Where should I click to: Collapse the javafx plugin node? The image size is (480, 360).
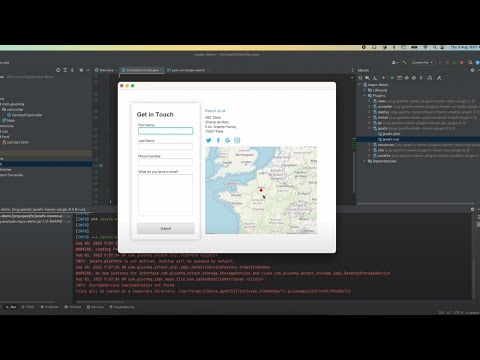pyautogui.click(x=369, y=128)
